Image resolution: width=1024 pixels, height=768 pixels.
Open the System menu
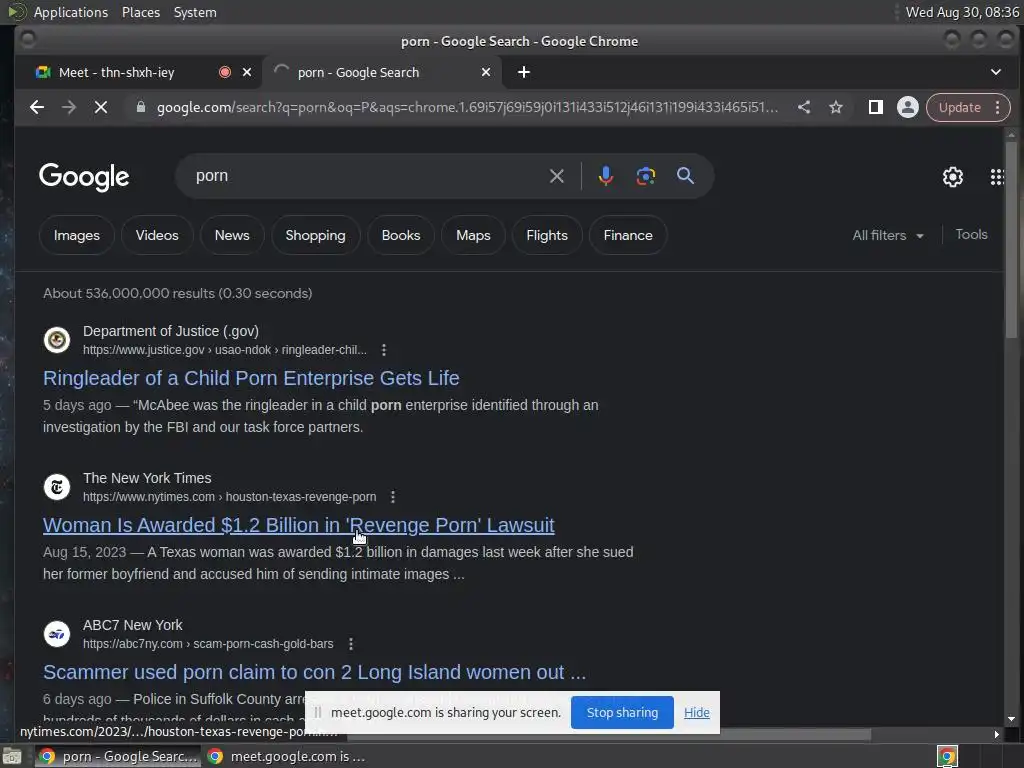[x=195, y=12]
